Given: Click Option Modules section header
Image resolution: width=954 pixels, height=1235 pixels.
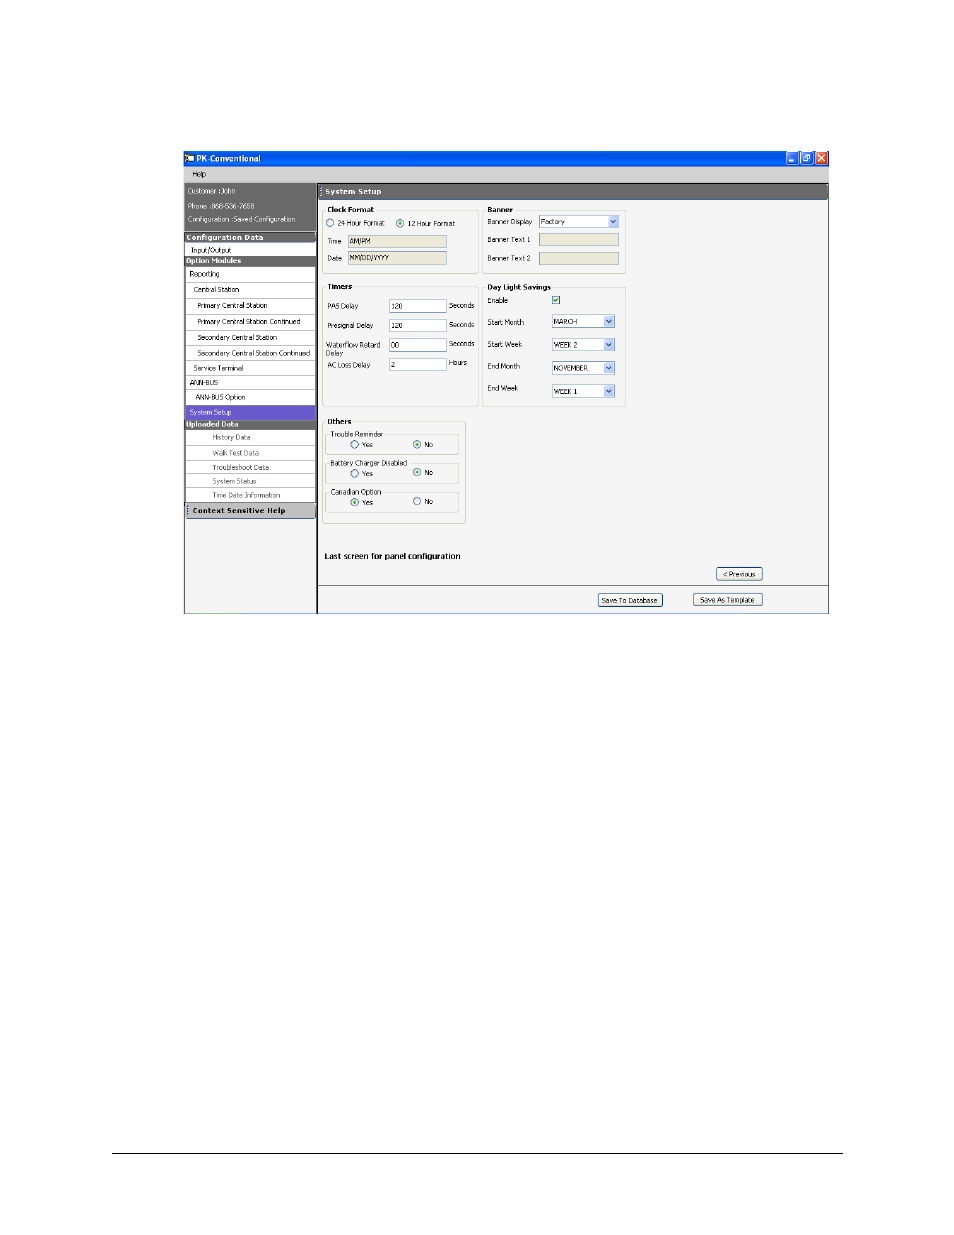Looking at the screenshot, I should (x=250, y=261).
